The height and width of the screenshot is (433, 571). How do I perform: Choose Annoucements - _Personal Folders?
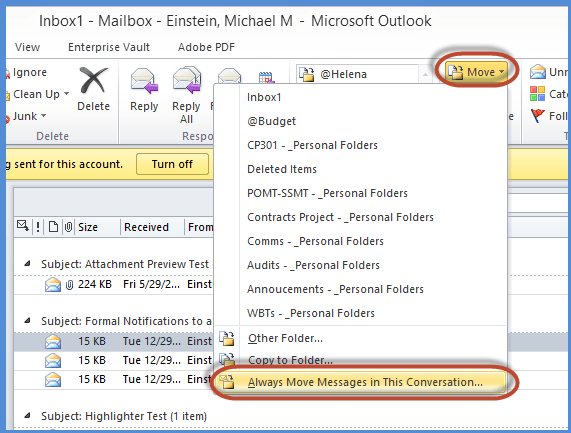coord(361,290)
